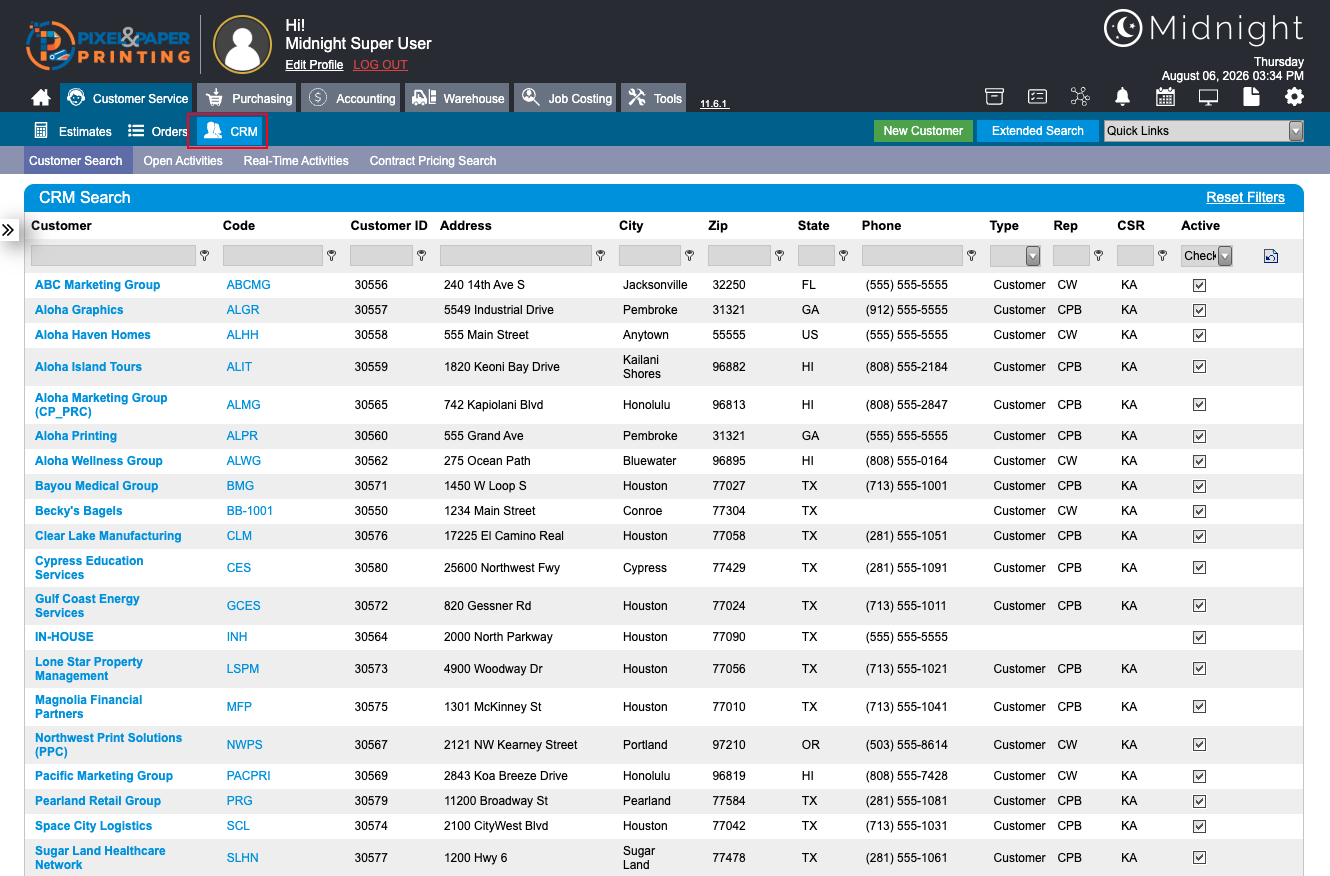
Task: Switch to the Open Activities tab
Action: pyautogui.click(x=183, y=161)
